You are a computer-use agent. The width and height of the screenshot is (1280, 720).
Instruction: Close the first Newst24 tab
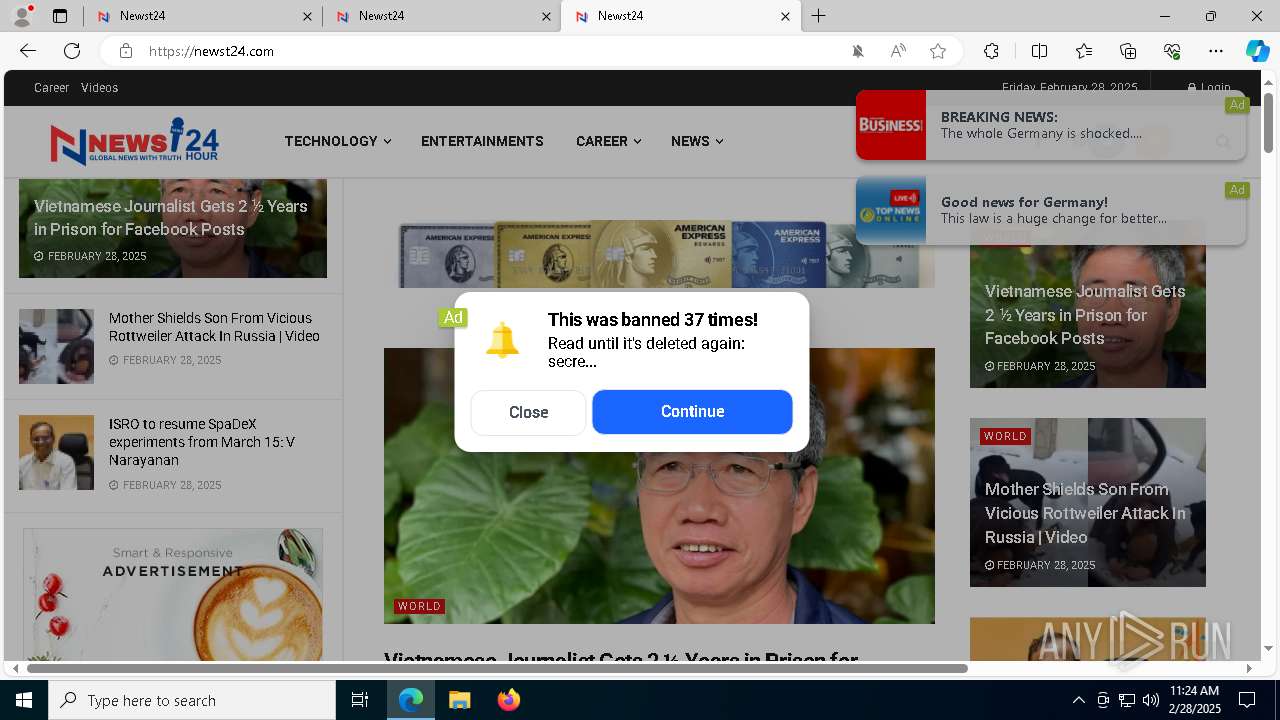click(307, 16)
